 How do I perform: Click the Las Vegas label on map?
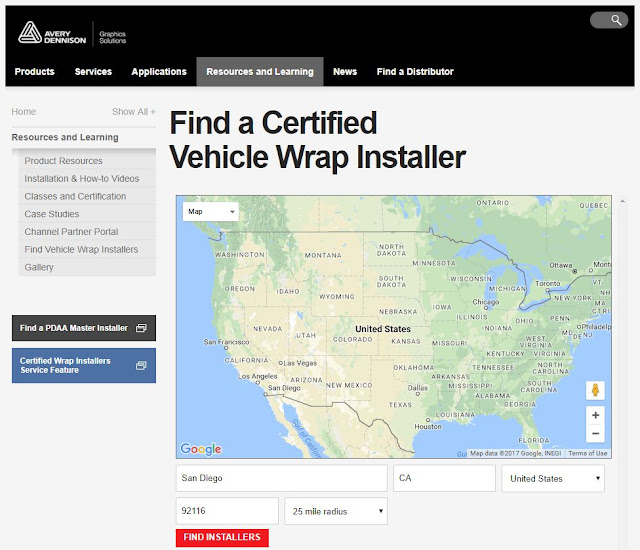(x=300, y=363)
